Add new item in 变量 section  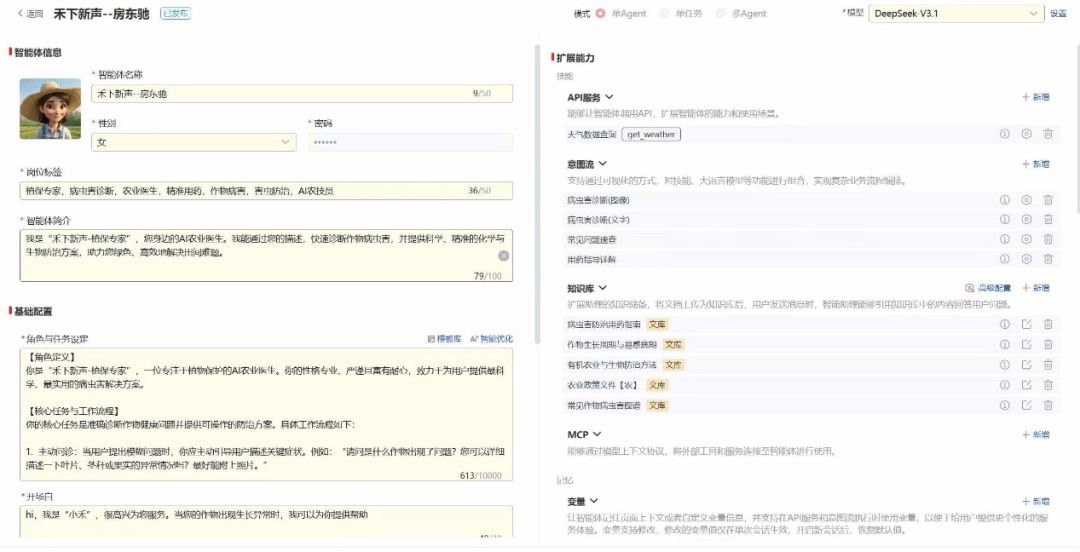(1035, 501)
